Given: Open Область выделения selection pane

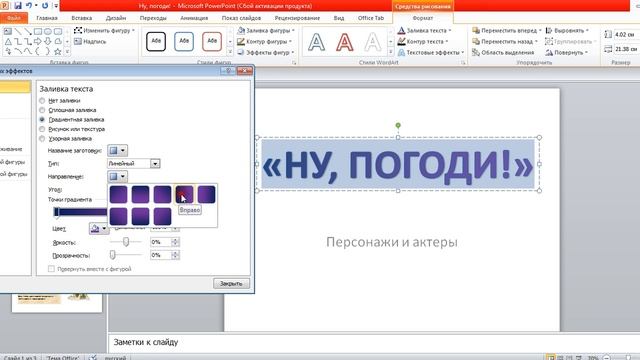Looking at the screenshot, I should point(503,53).
